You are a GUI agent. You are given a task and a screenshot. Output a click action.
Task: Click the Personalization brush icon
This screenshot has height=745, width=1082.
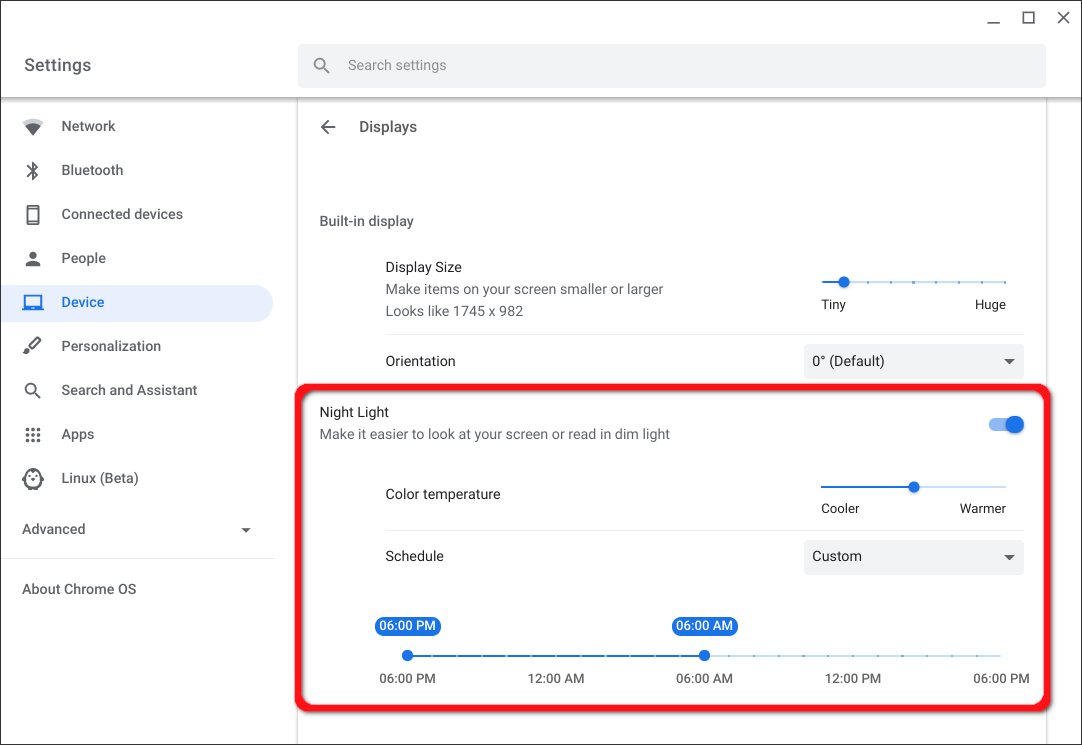33,347
